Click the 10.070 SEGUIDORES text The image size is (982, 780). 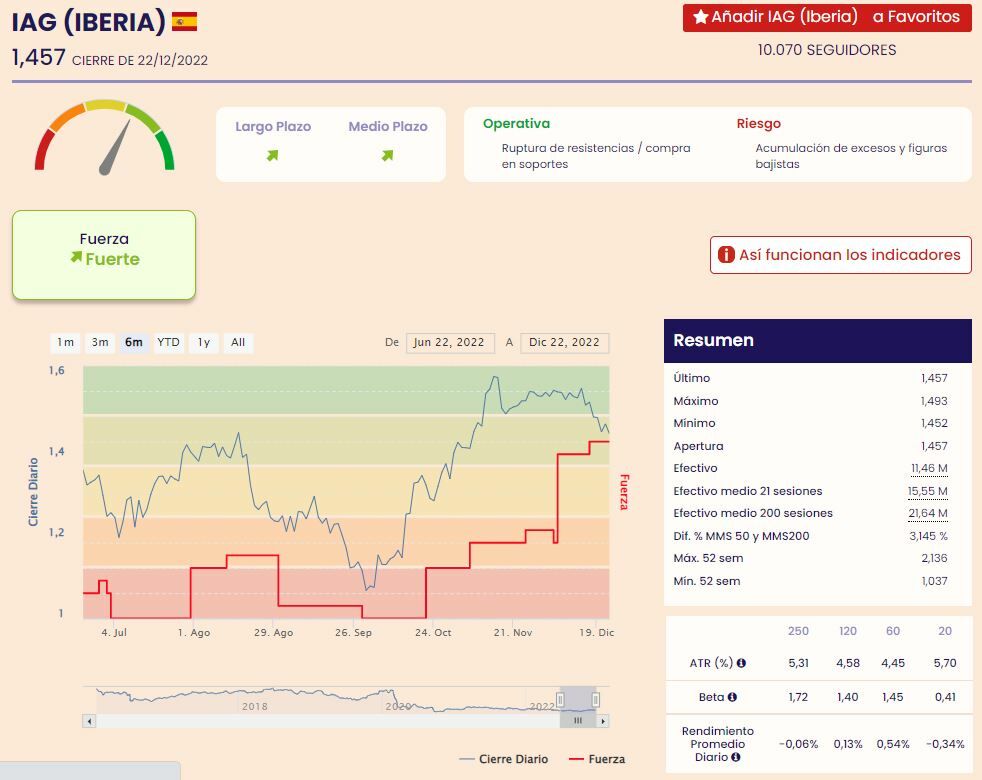(x=827, y=50)
